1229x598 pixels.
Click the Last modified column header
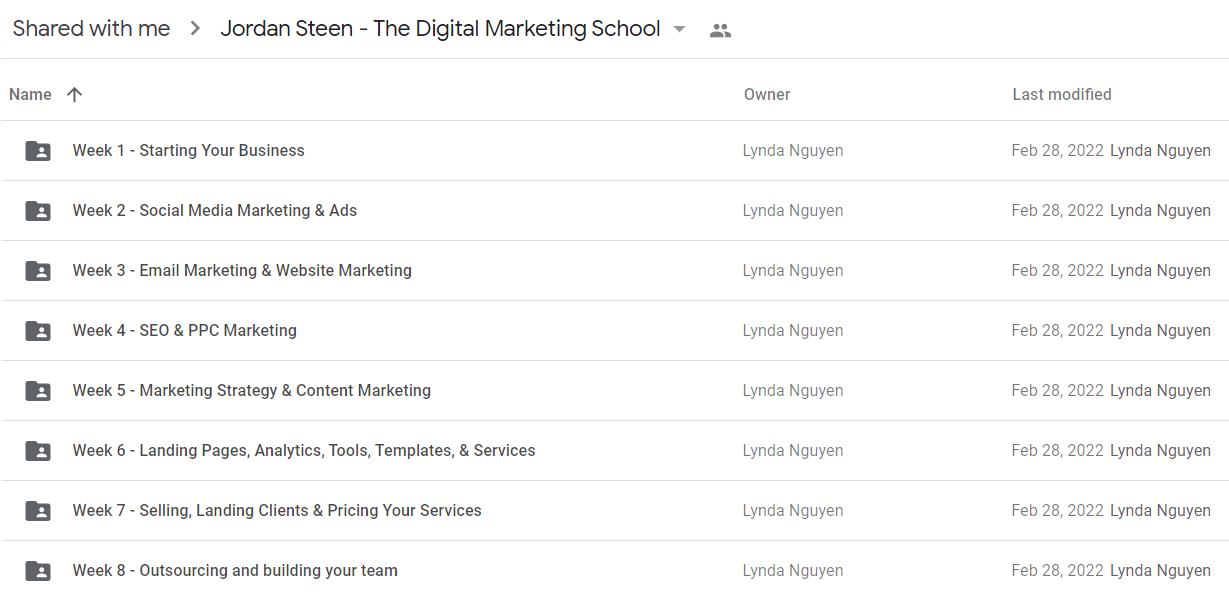tap(1062, 95)
